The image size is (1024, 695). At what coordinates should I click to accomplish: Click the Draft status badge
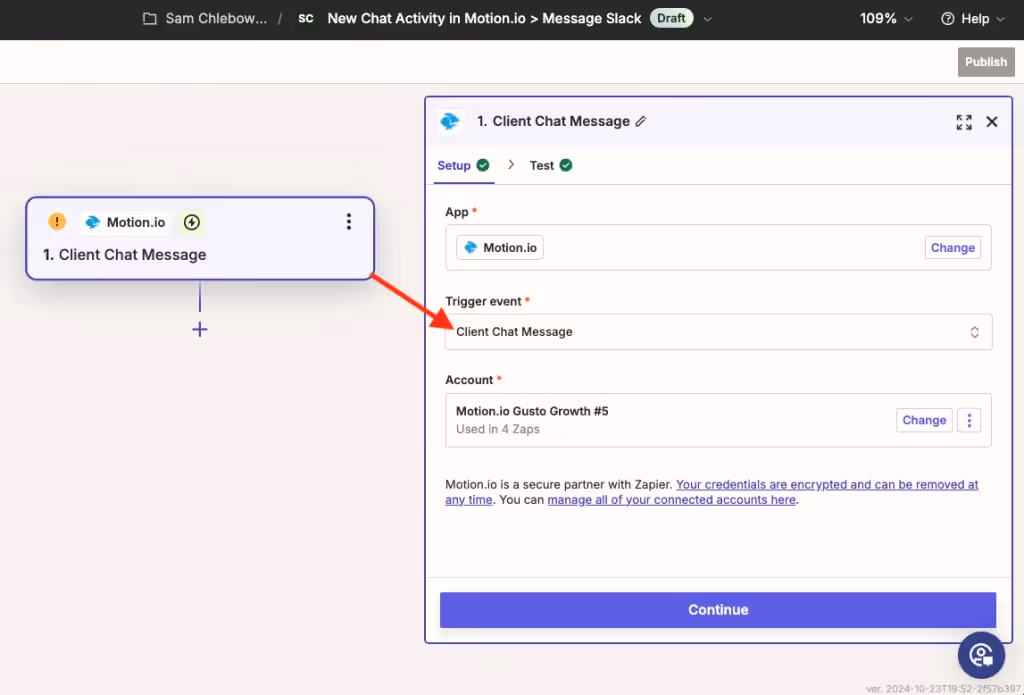click(x=671, y=18)
